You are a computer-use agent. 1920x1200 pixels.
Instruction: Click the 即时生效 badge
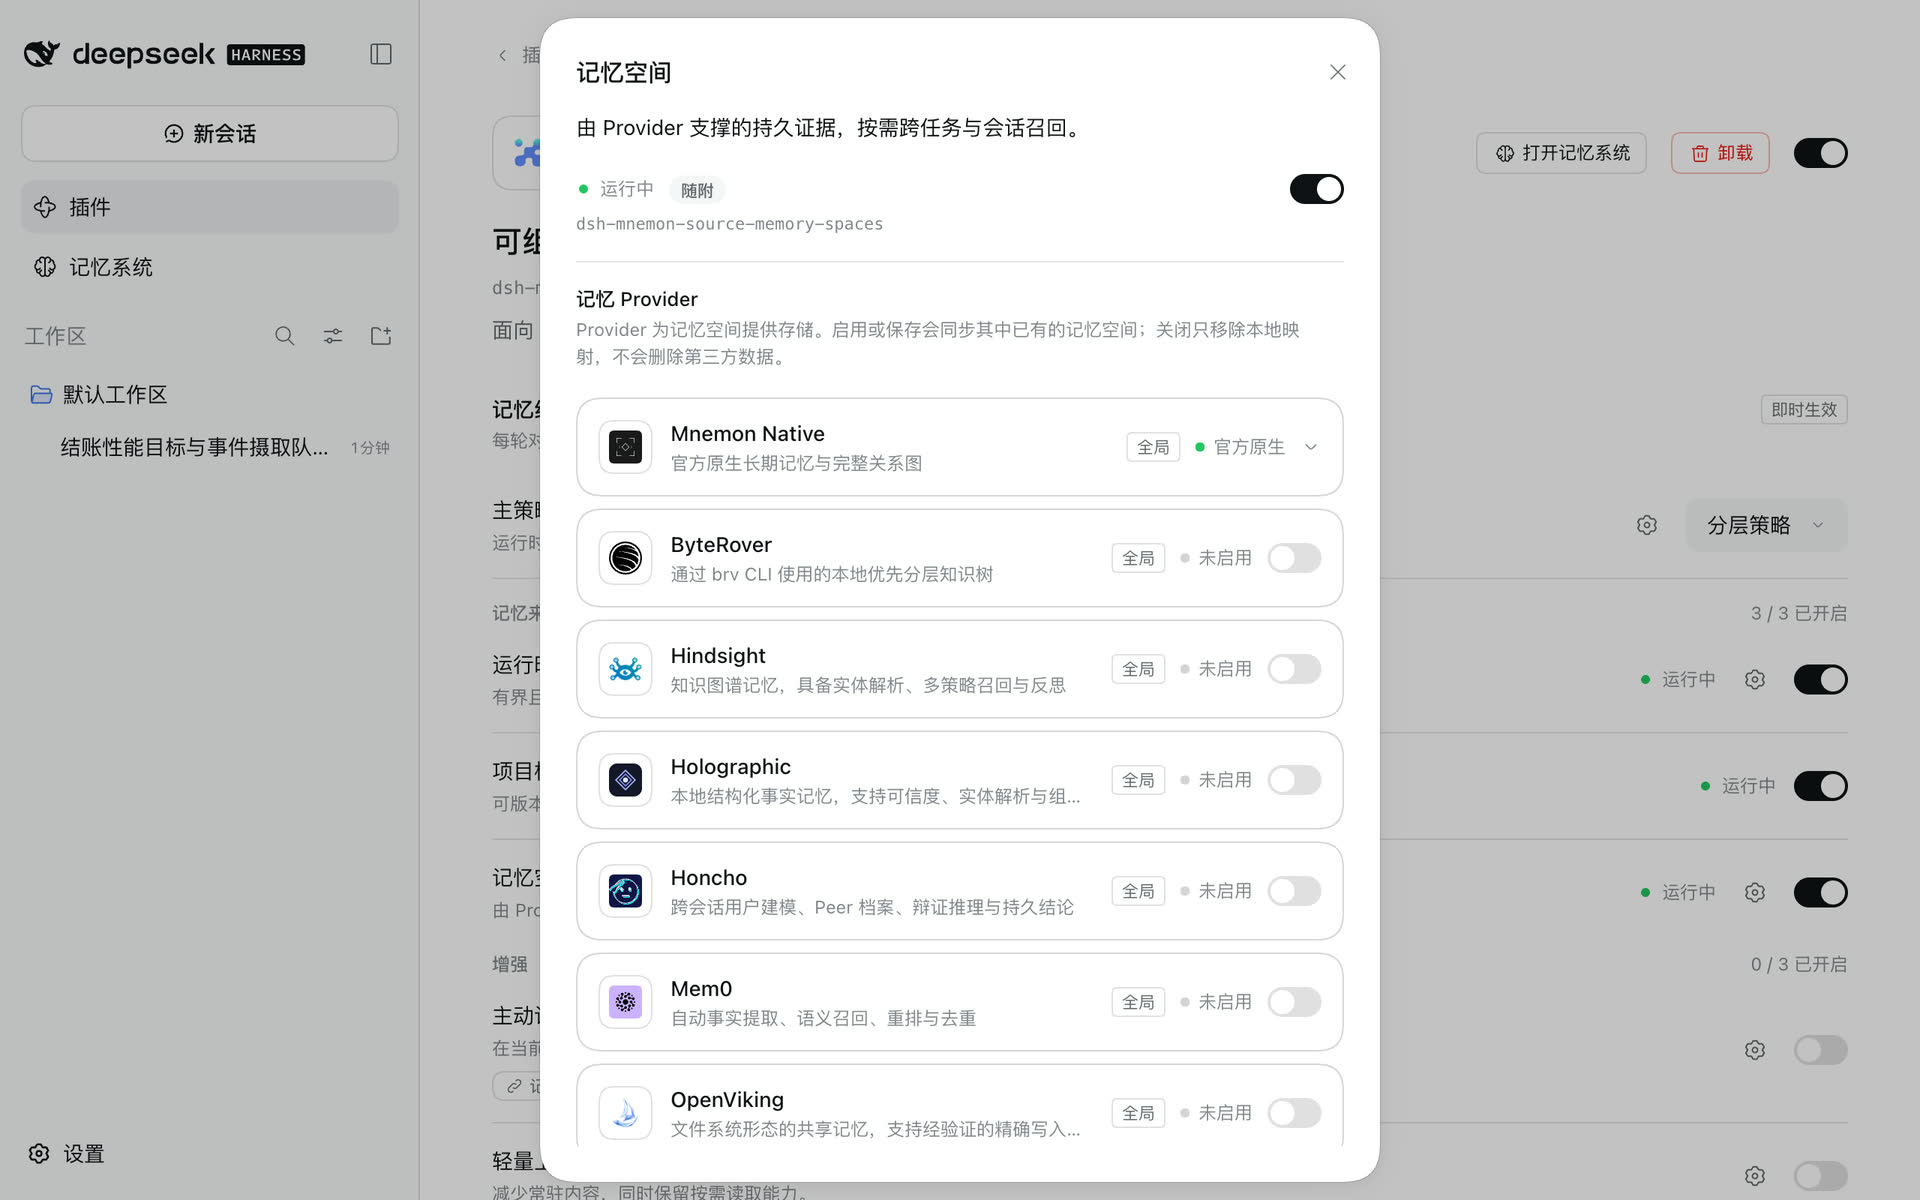pyautogui.click(x=1804, y=409)
